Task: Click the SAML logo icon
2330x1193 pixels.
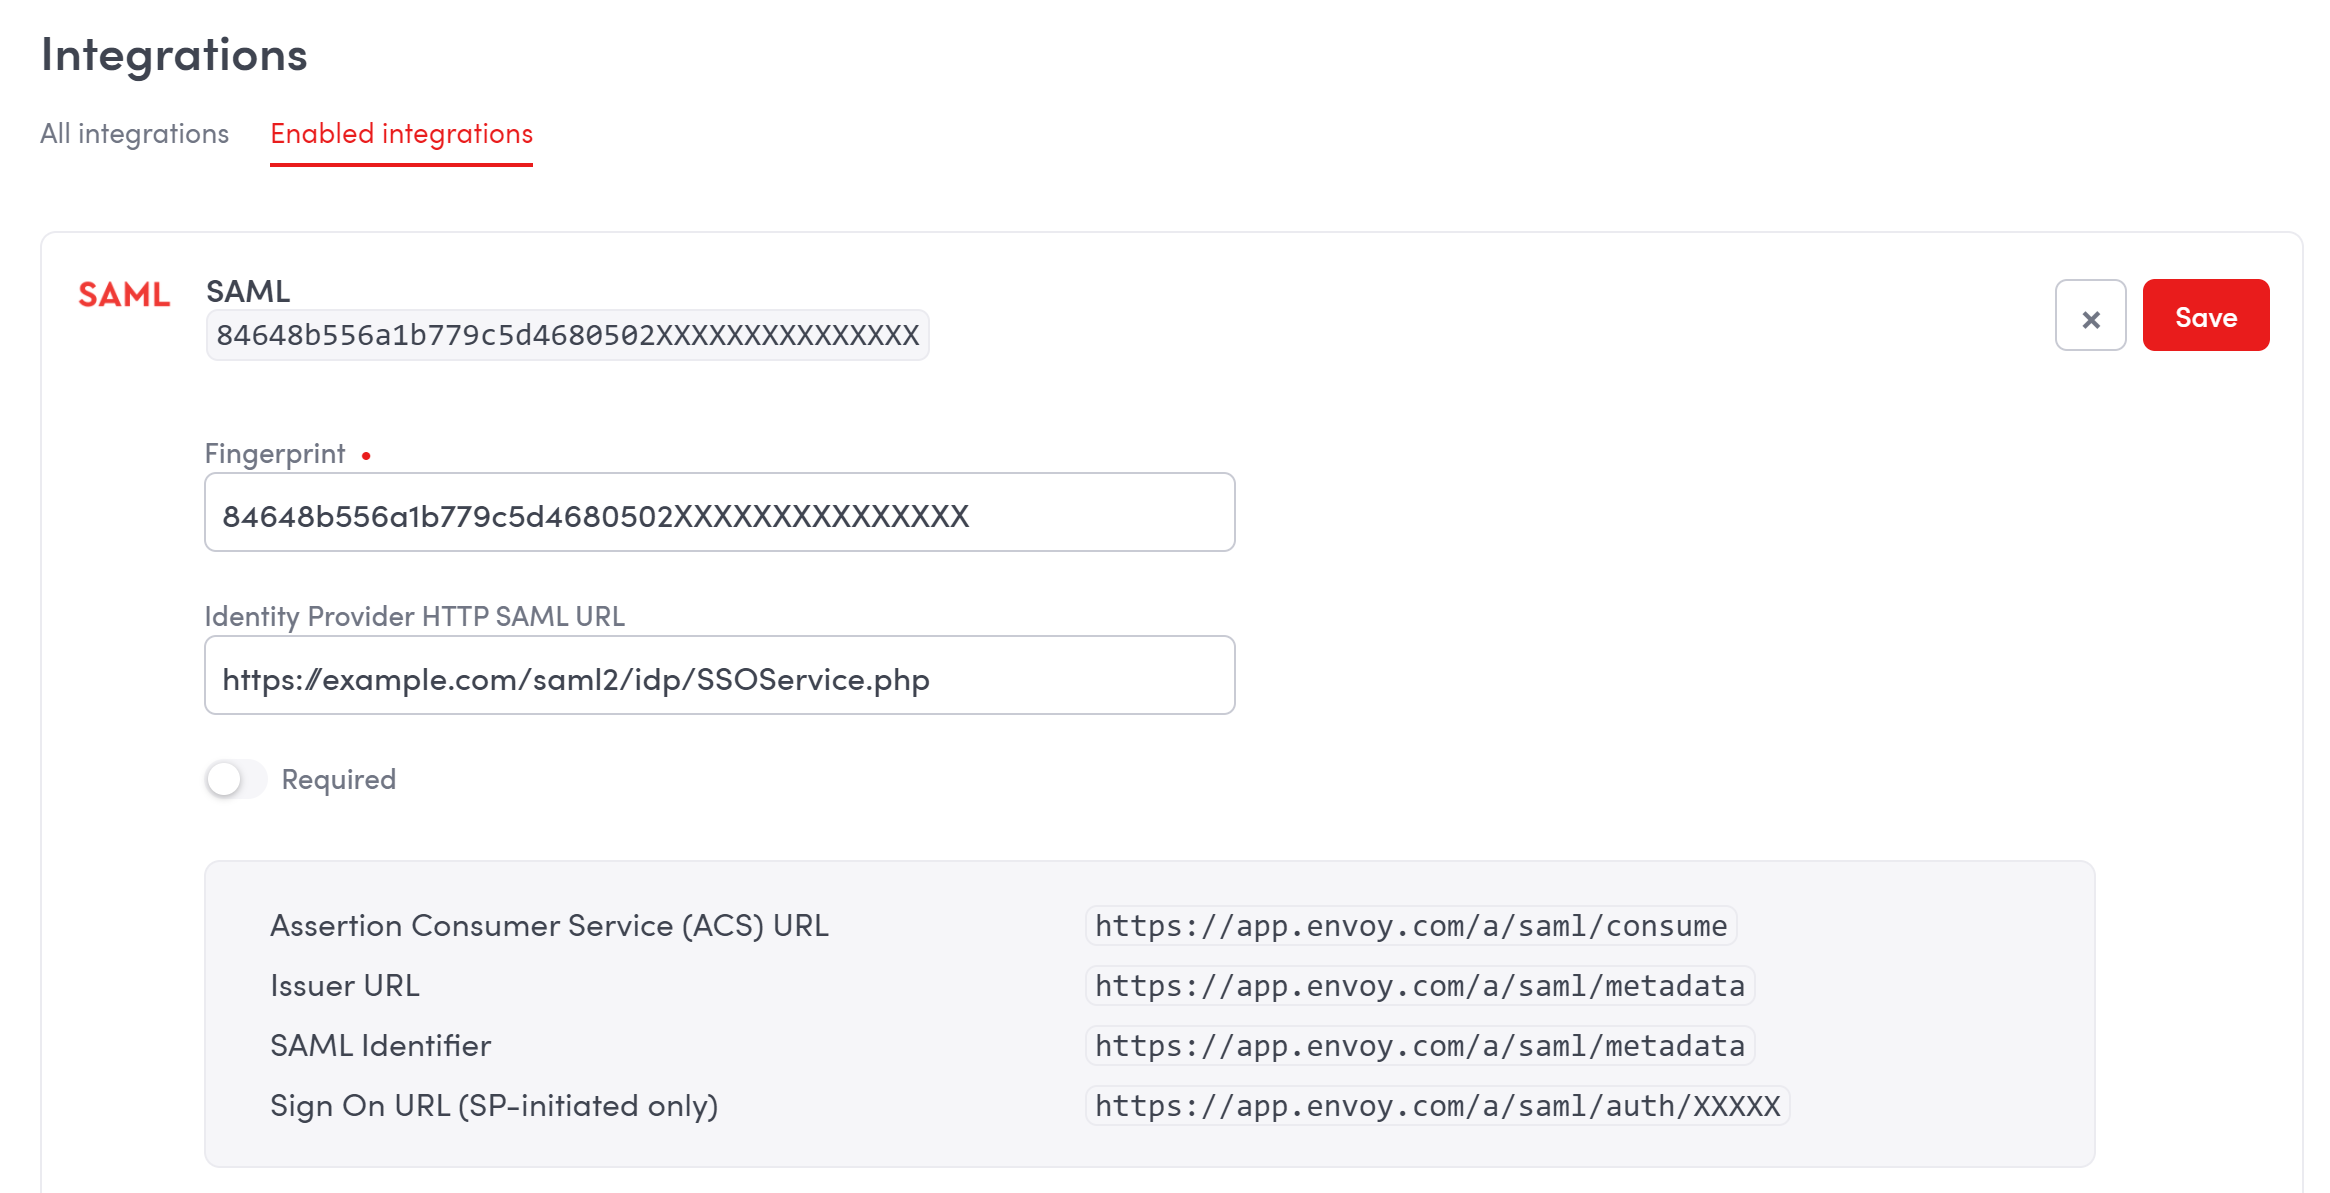Action: pos(124,295)
